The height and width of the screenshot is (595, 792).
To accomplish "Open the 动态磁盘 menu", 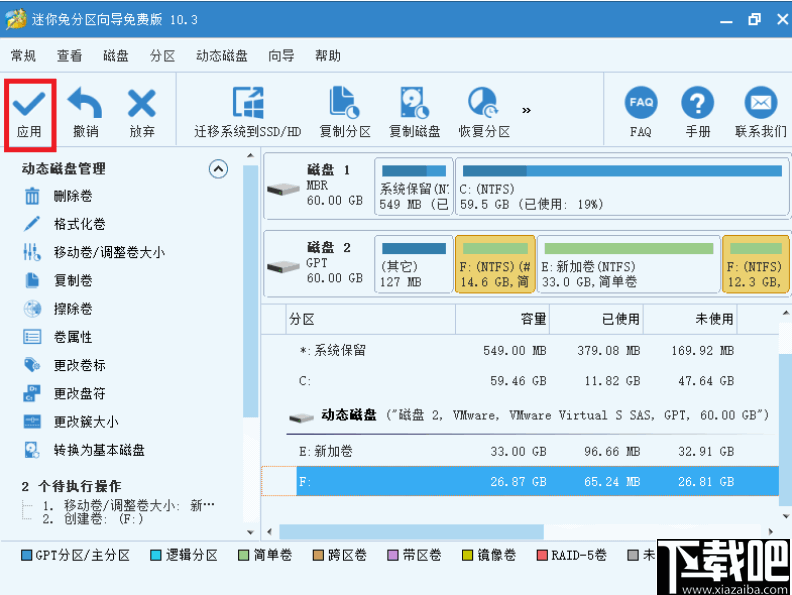I will click(x=222, y=56).
